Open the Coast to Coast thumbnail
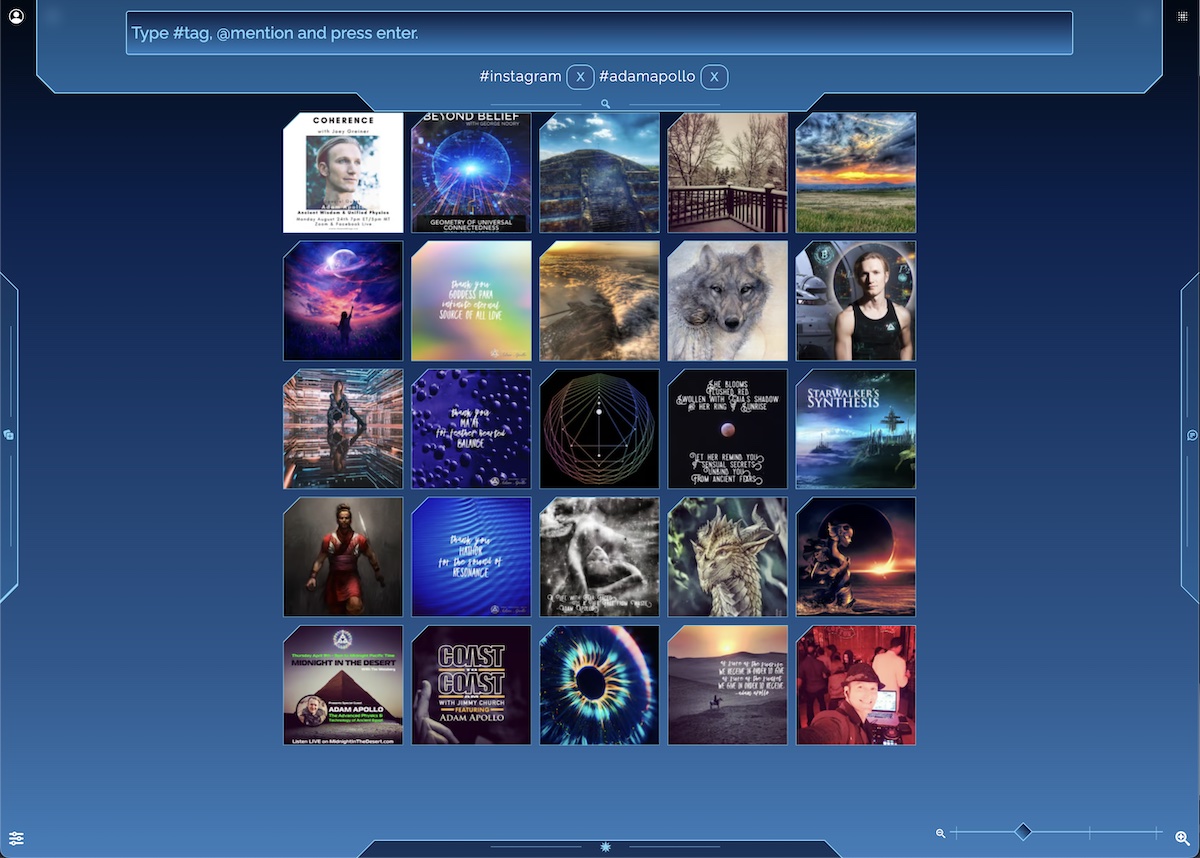Screen dimensions: 1200x858 point(471,685)
